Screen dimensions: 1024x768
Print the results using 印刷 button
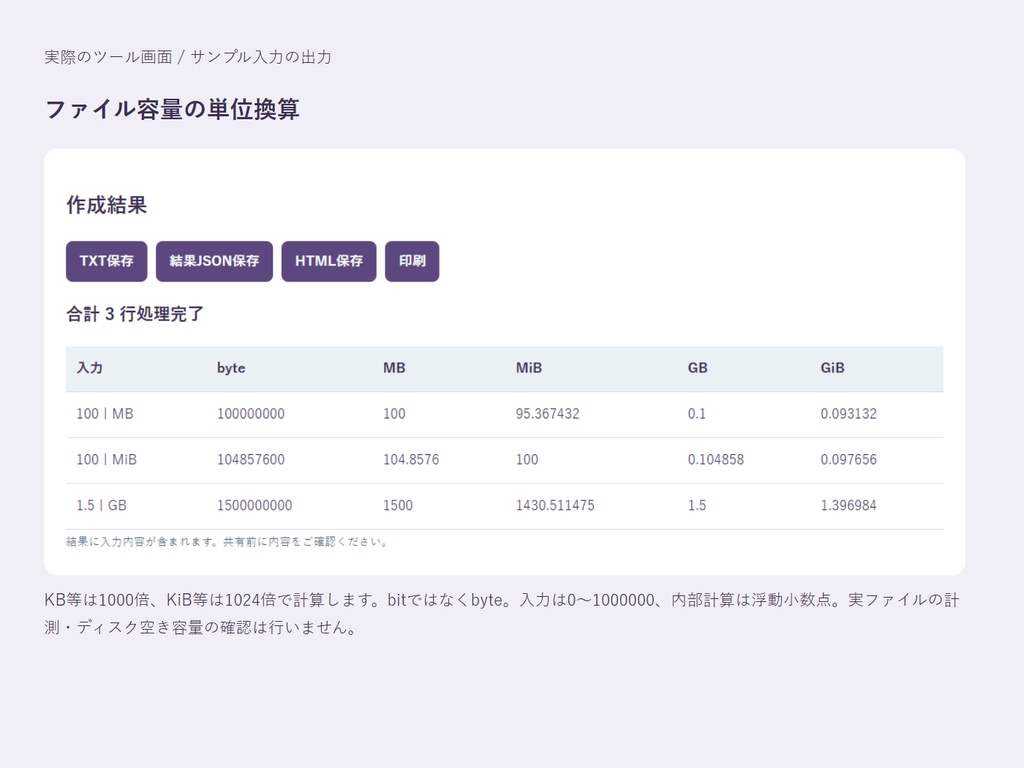(x=412, y=261)
